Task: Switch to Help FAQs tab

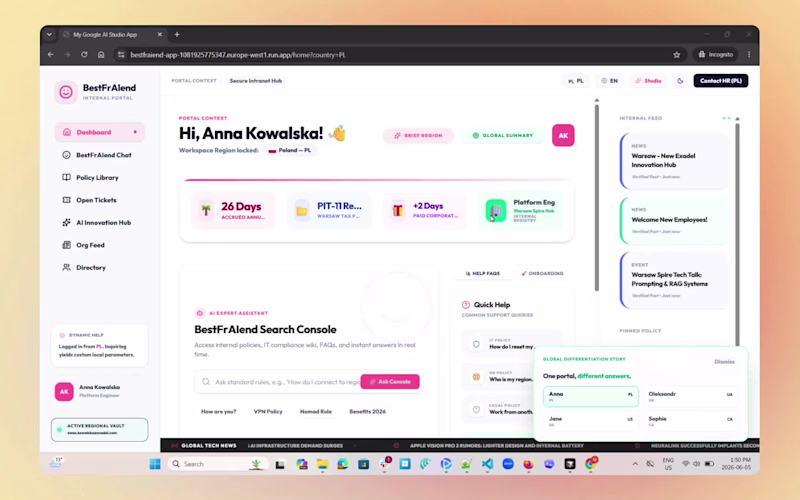Action: click(x=483, y=273)
